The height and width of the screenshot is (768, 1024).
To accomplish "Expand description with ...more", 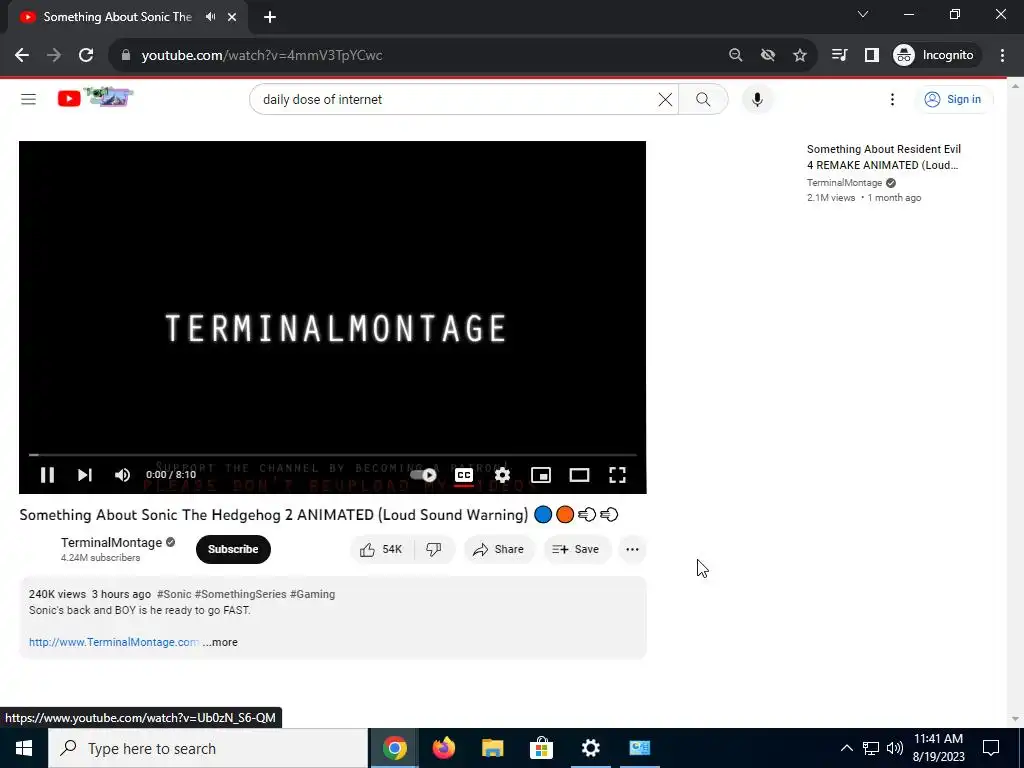I will (x=220, y=642).
